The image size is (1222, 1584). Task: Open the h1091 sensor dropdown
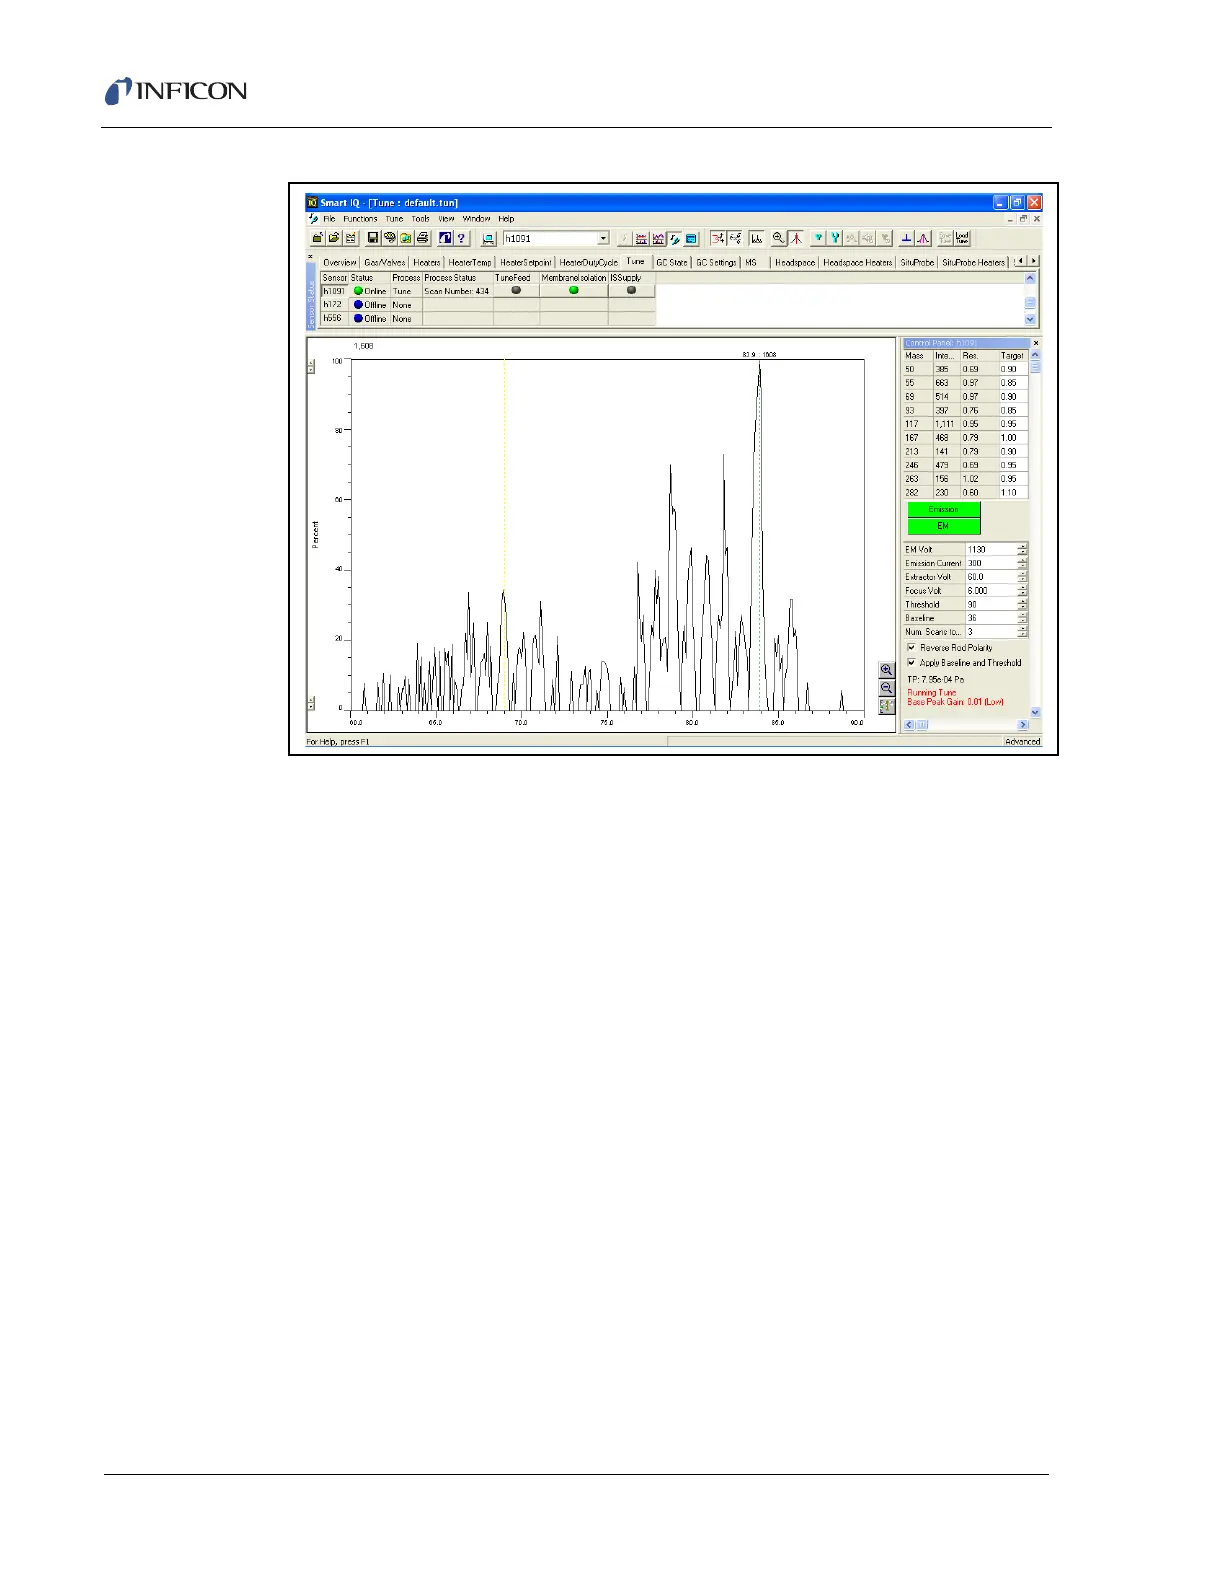point(602,238)
